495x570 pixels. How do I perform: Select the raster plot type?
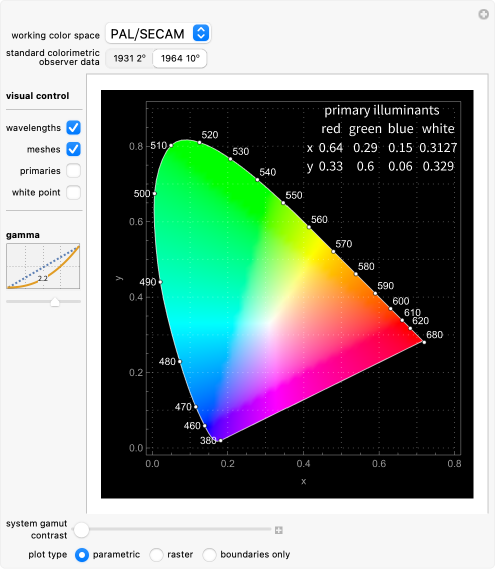pos(156,555)
